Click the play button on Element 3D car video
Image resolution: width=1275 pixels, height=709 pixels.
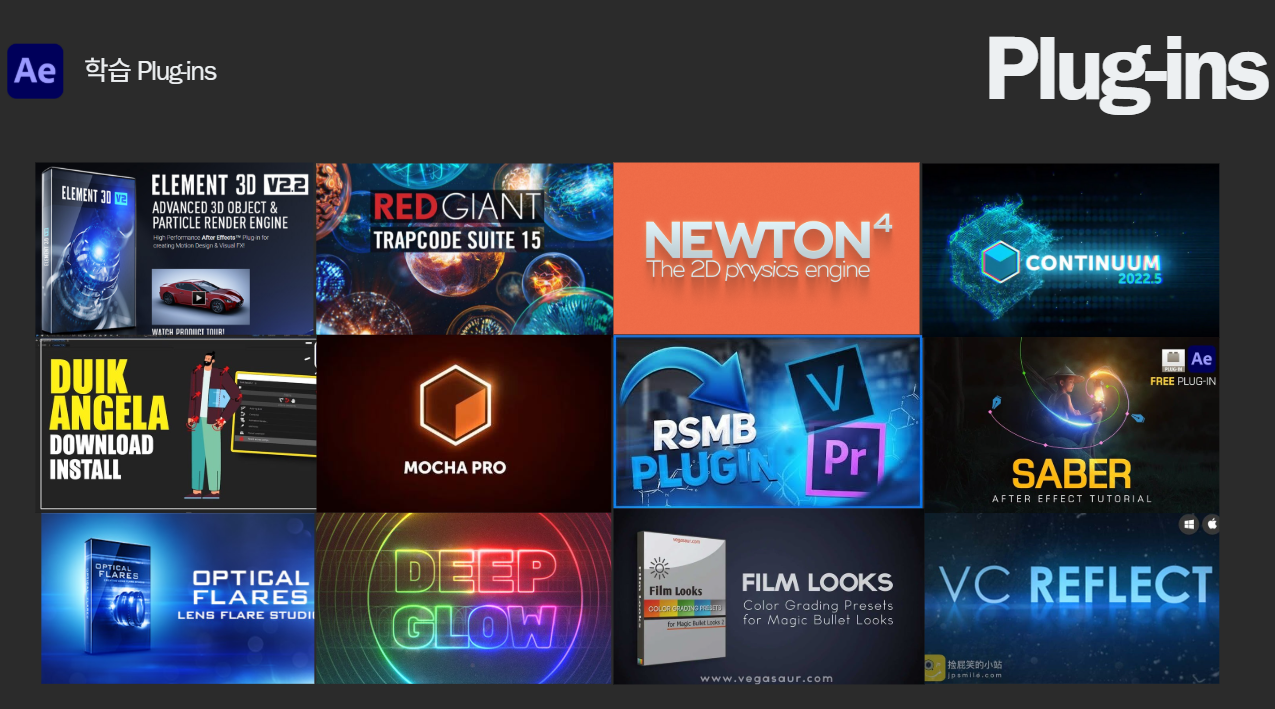tap(200, 297)
